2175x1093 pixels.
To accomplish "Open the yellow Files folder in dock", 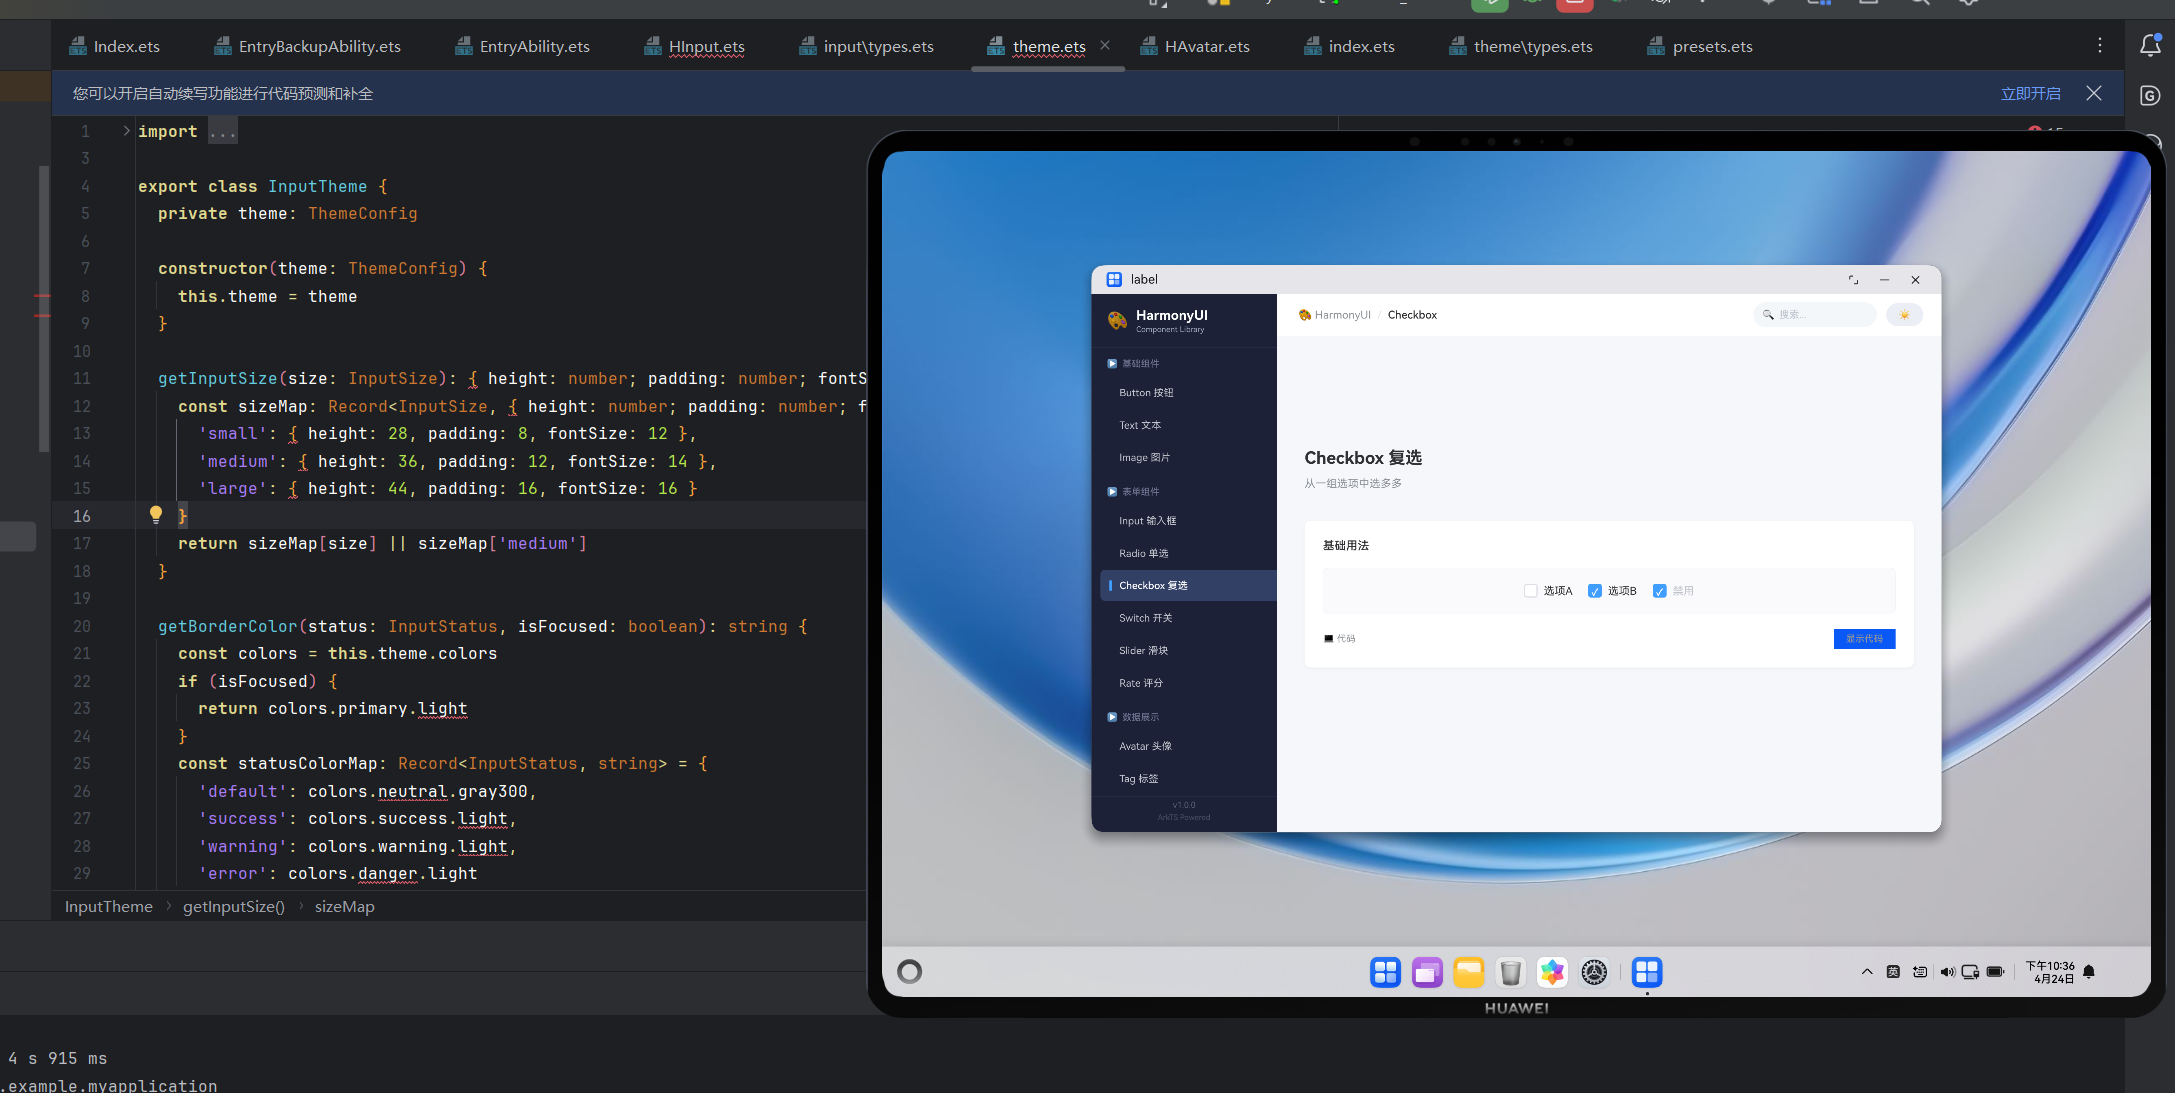I will pos(1468,972).
